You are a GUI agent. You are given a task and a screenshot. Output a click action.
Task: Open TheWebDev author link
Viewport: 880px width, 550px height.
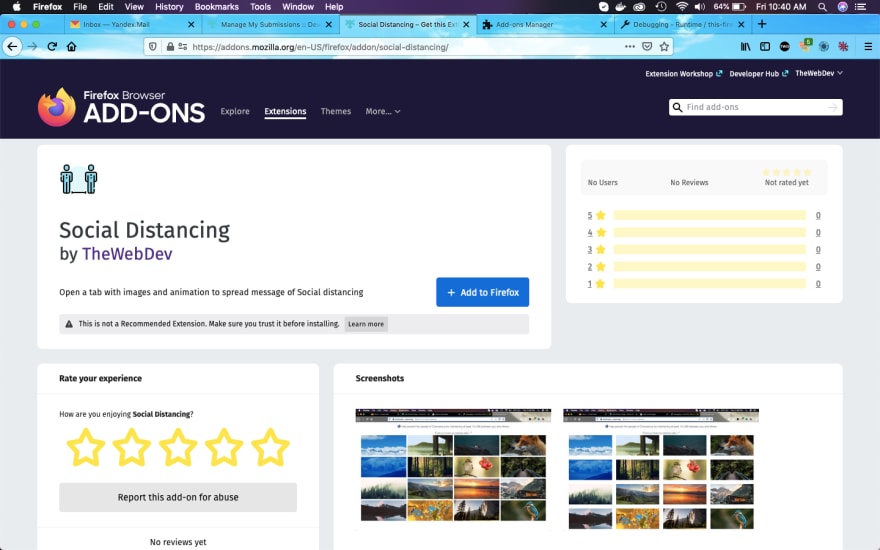(127, 254)
